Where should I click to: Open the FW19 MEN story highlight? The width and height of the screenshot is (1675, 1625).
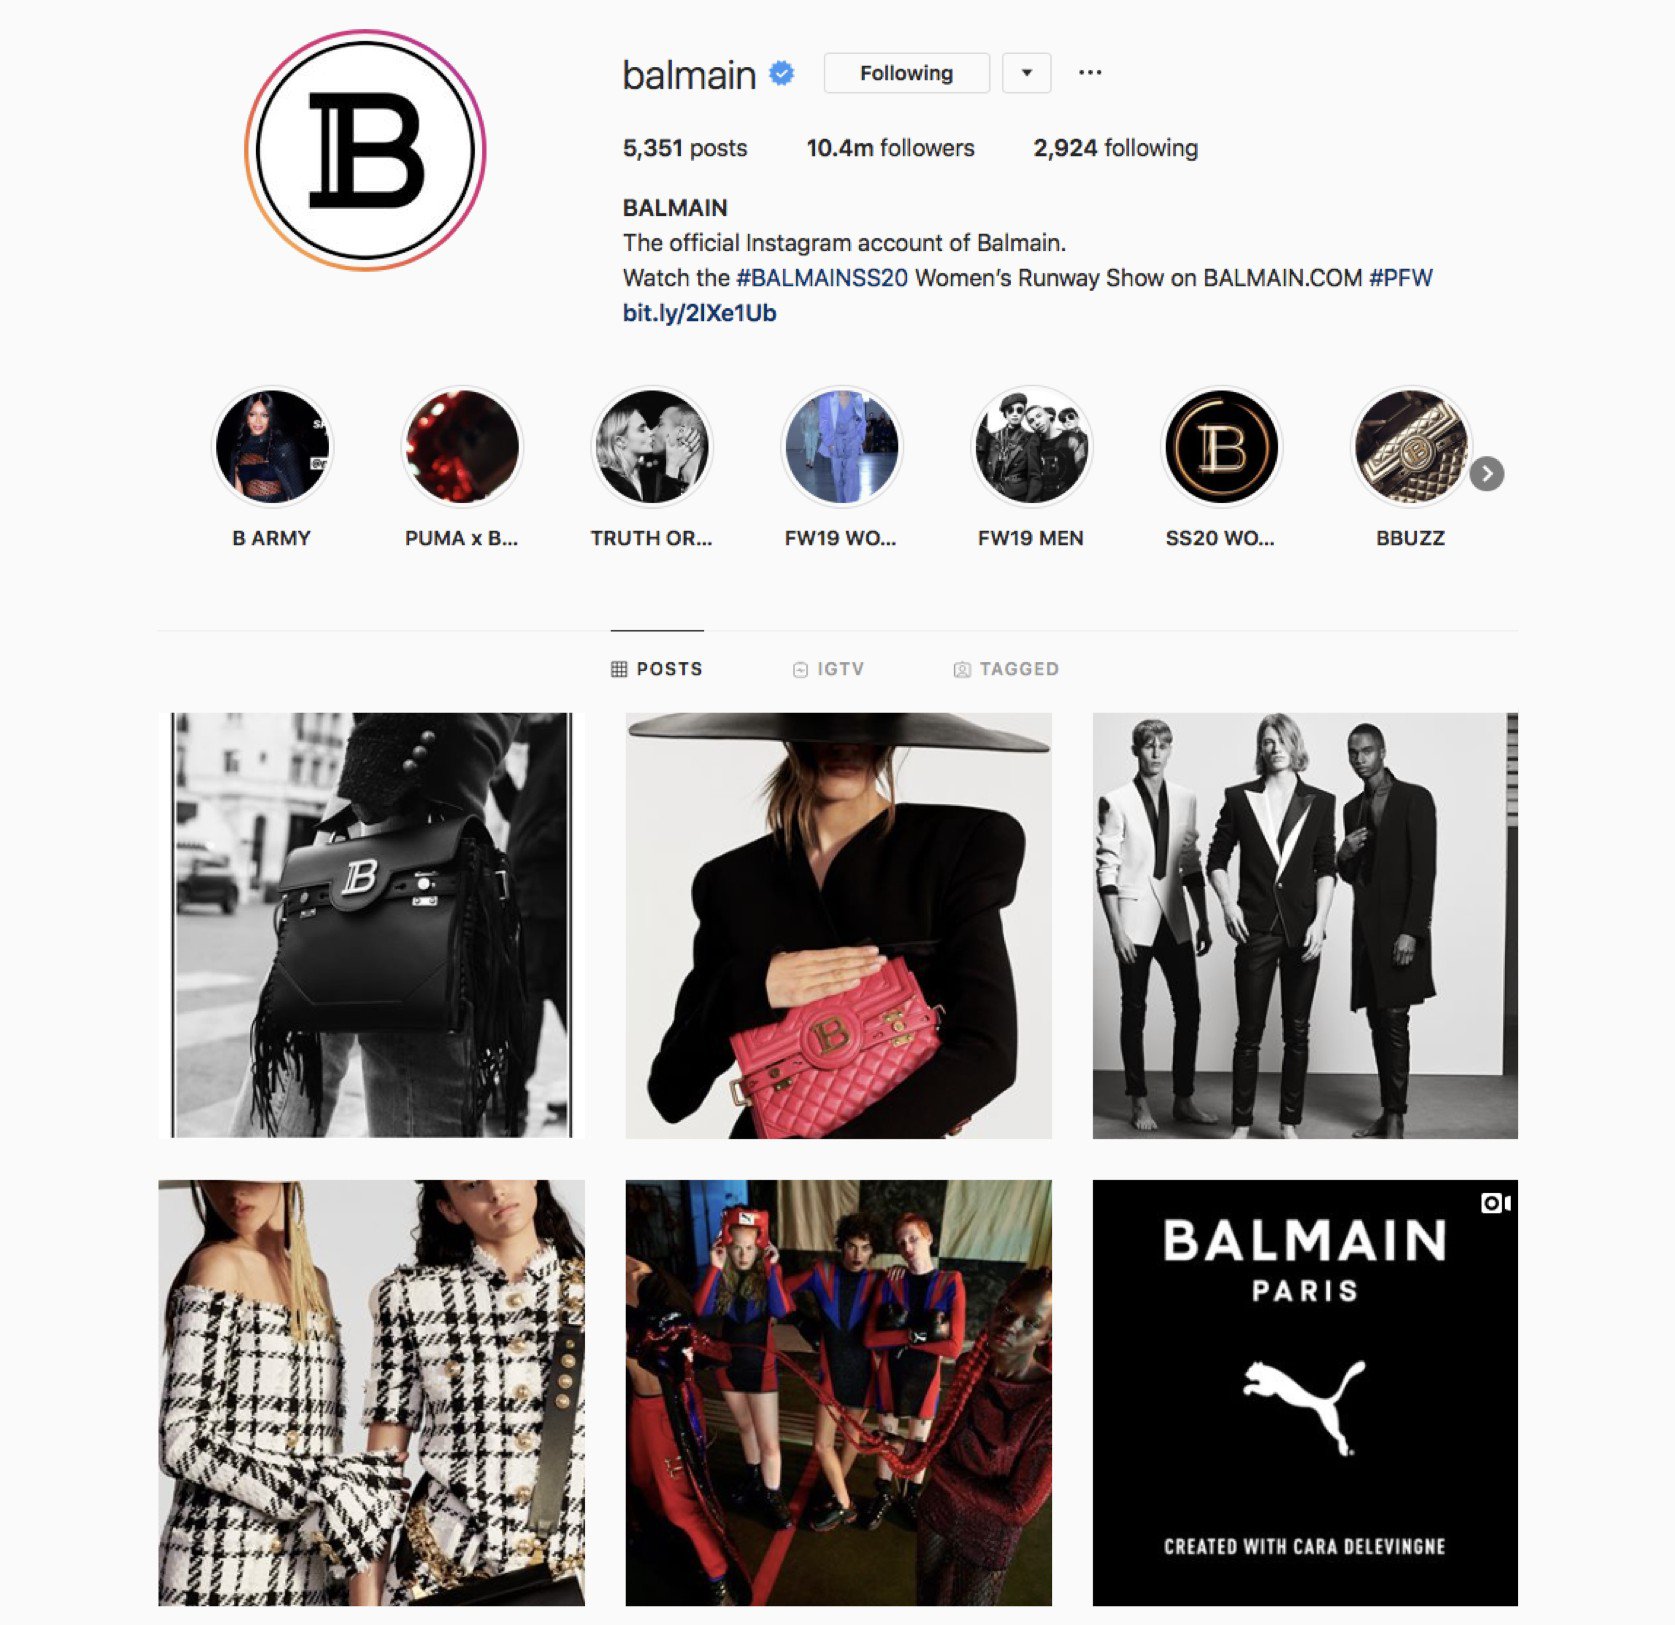(1031, 446)
